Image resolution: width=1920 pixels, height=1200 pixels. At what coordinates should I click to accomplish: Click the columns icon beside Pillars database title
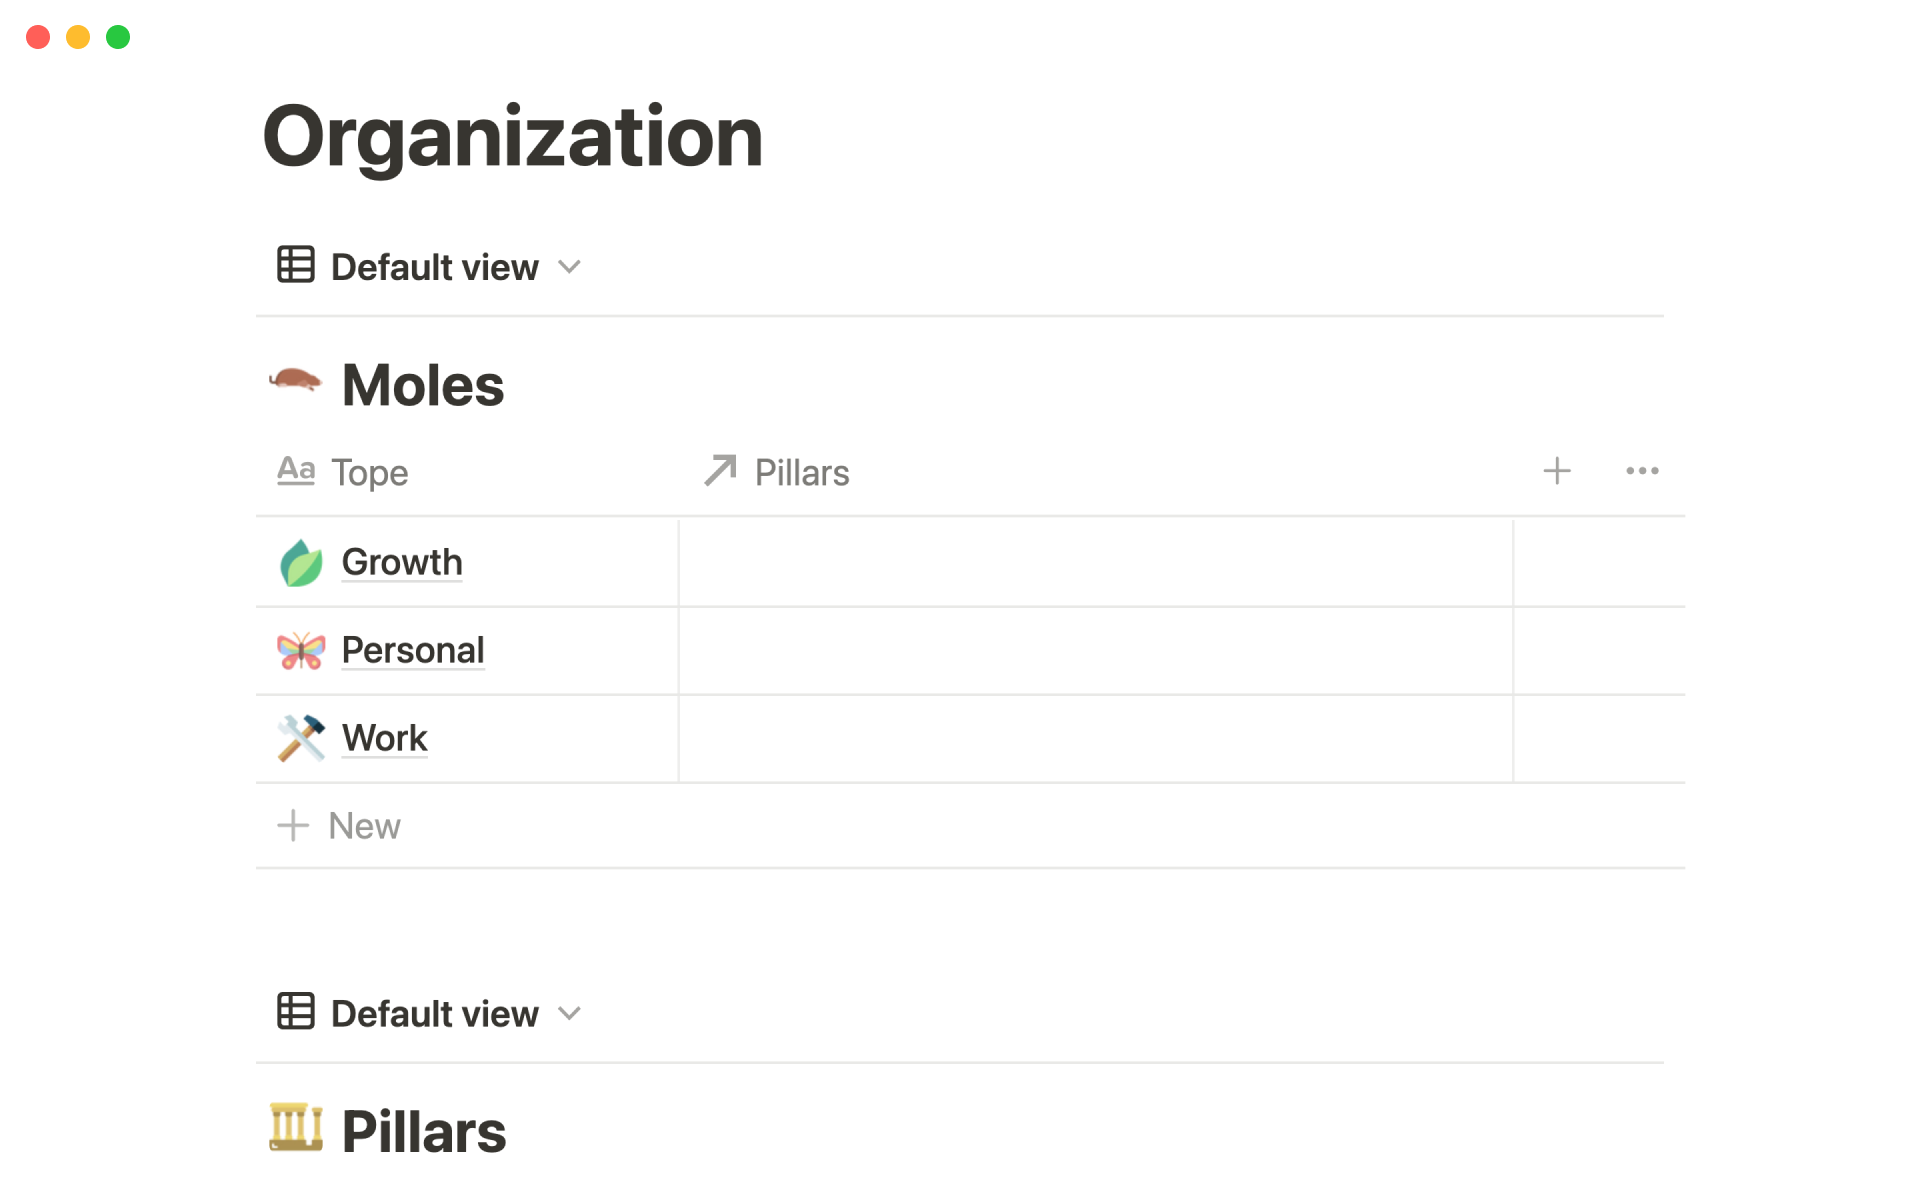coord(296,1128)
